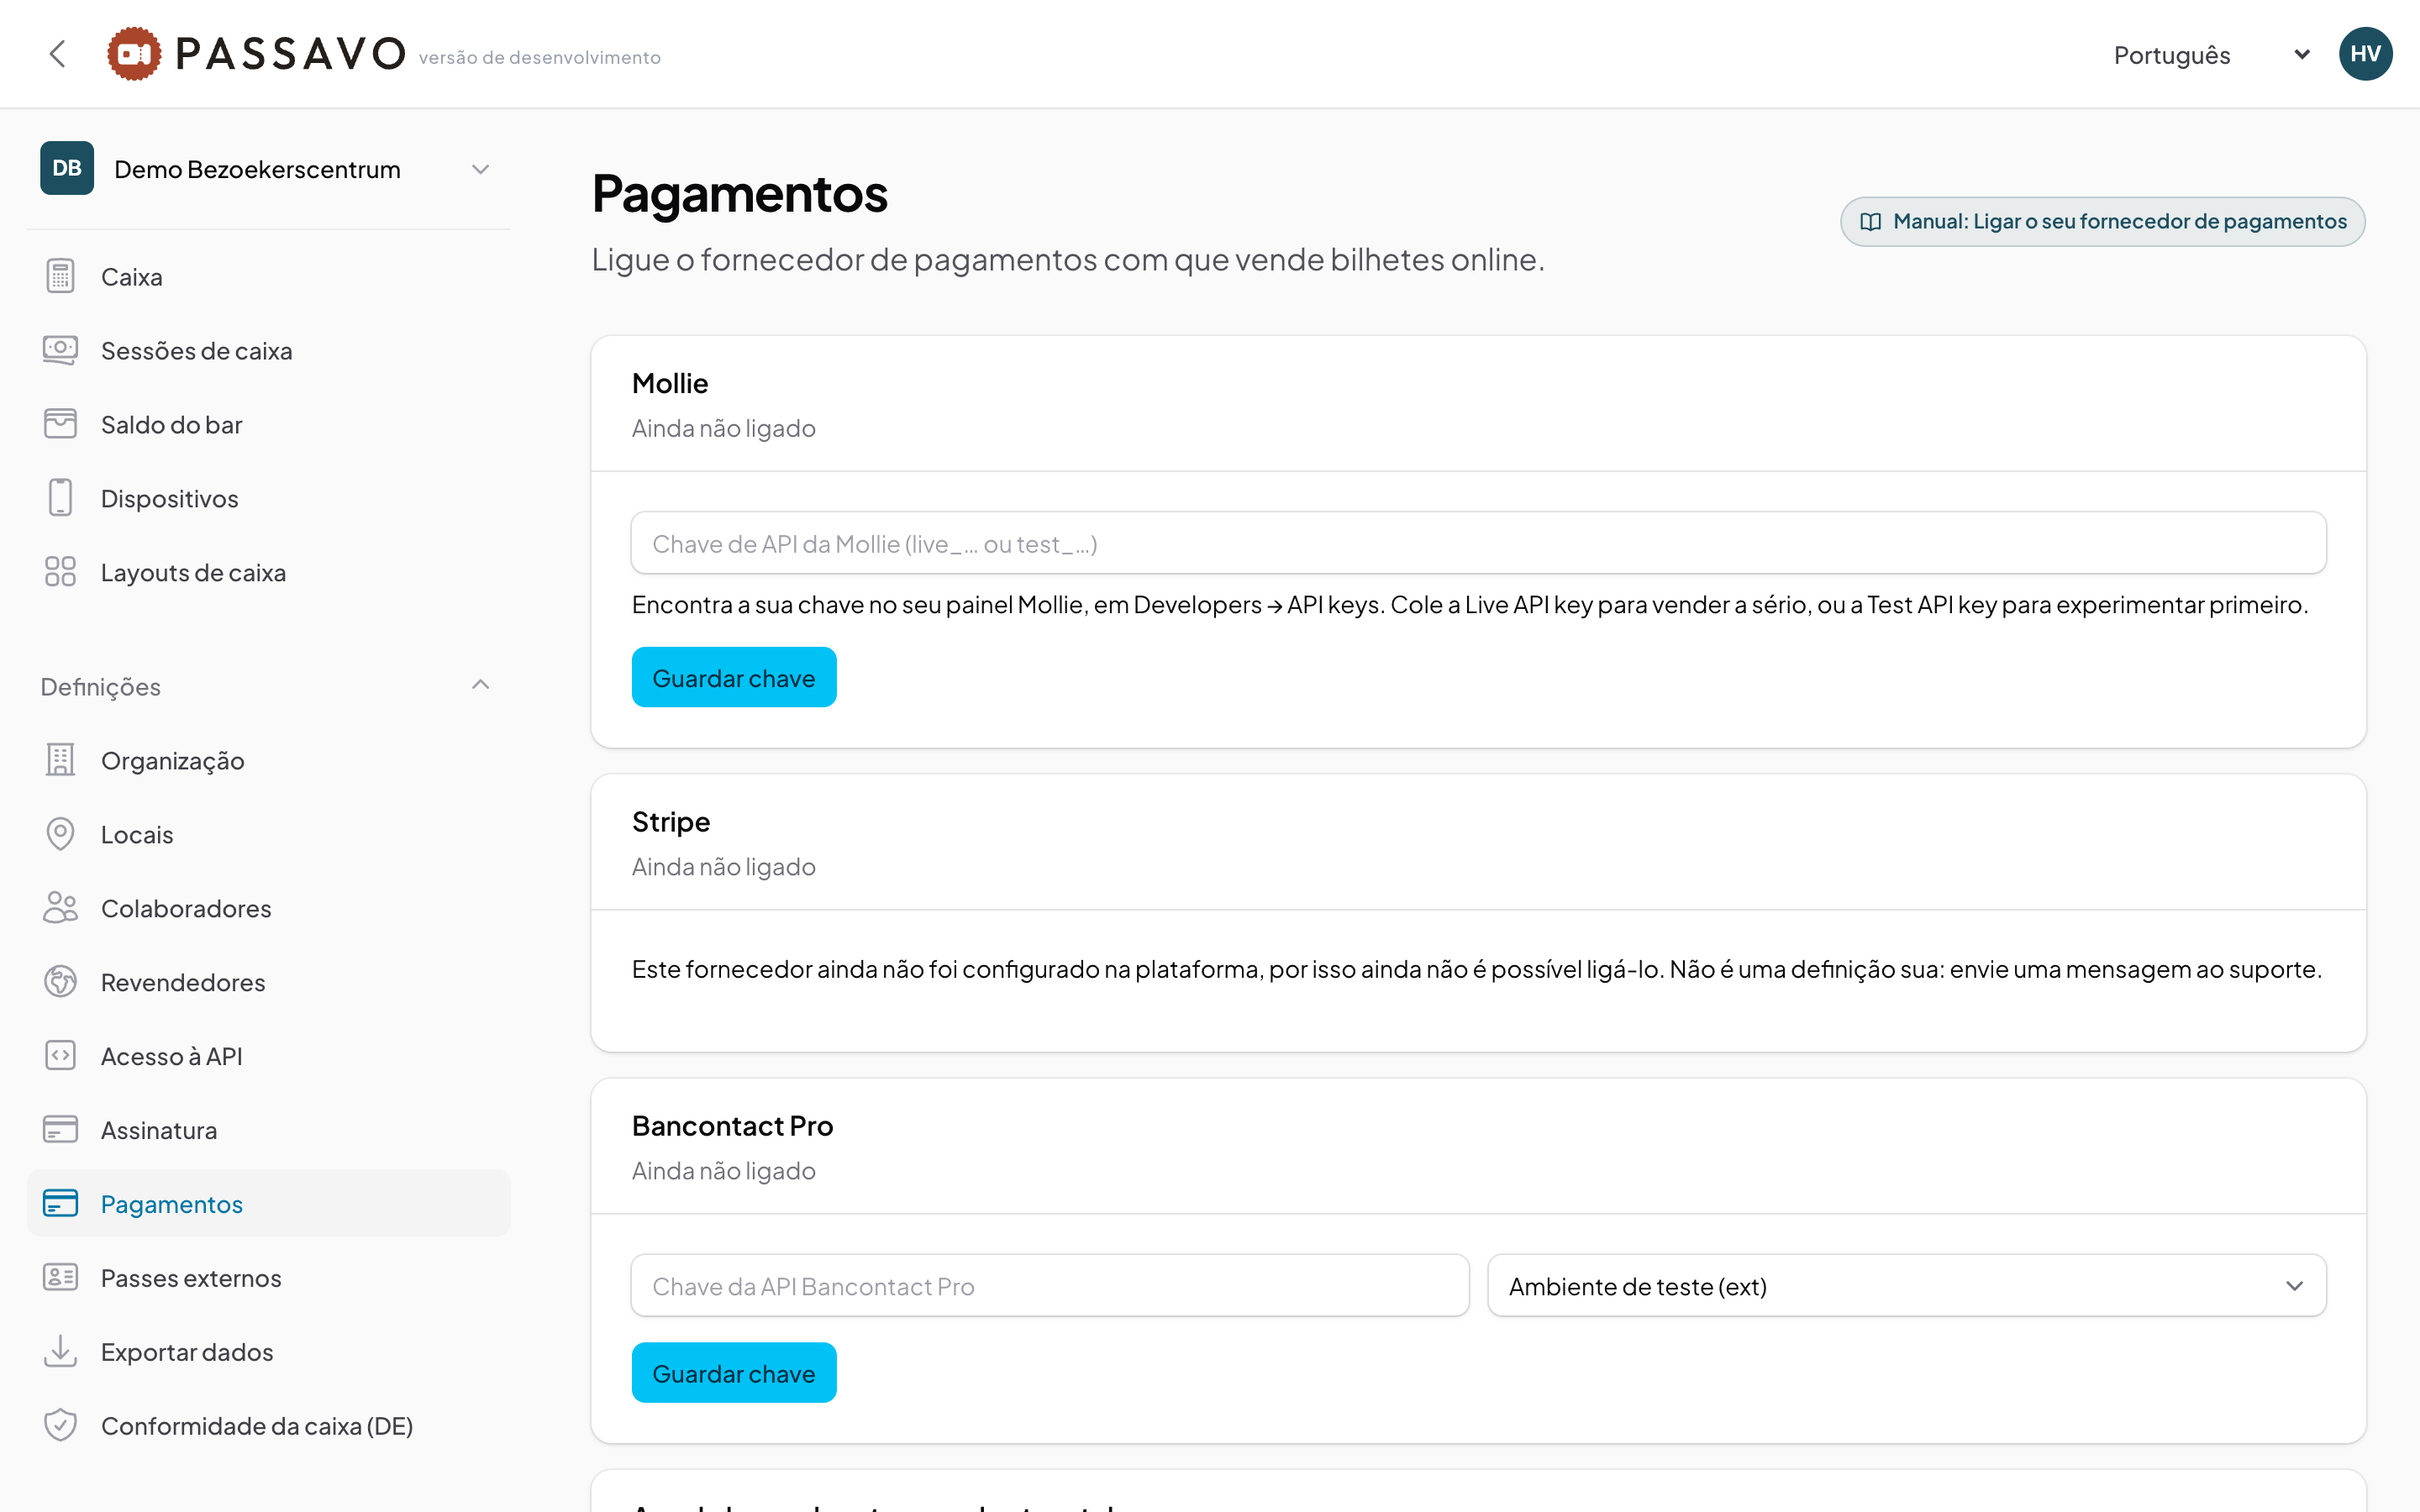Open the Ambiente de teste (ext) dropdown
Screen dimensions: 2420x1512
tap(1906, 1286)
